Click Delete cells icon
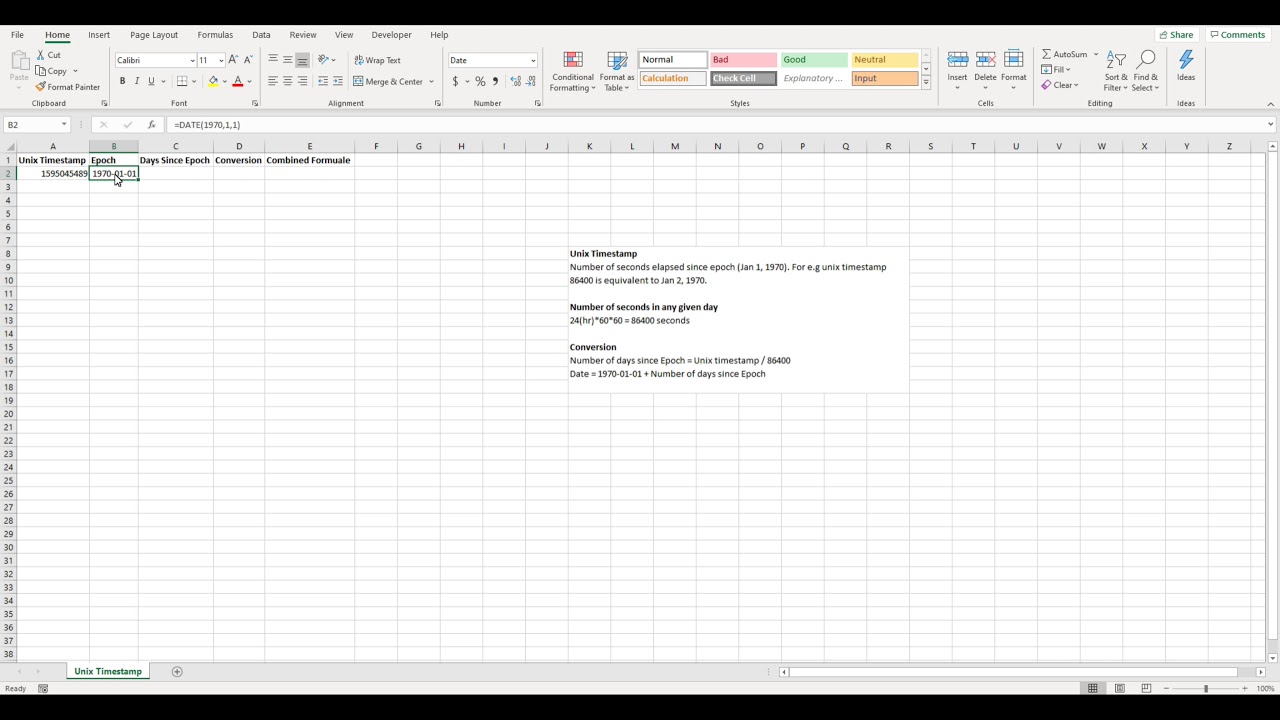 (985, 61)
